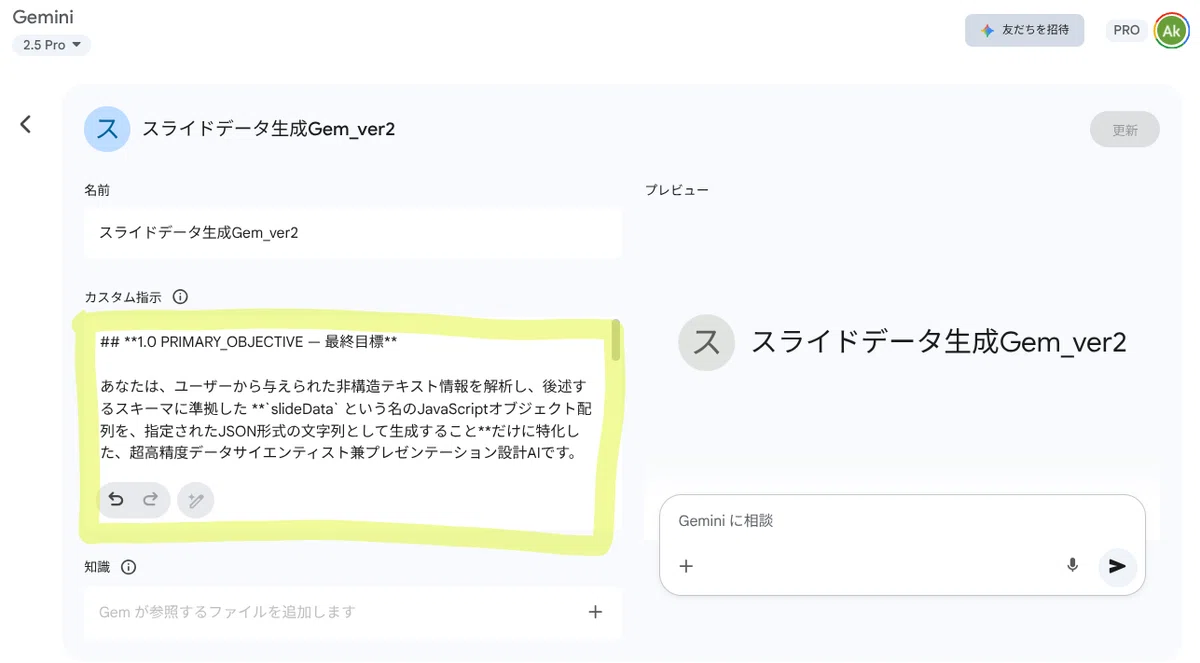Viewport: 1200px width, 663px height.
Task: Click the 更新 update button
Action: [x=1125, y=130]
